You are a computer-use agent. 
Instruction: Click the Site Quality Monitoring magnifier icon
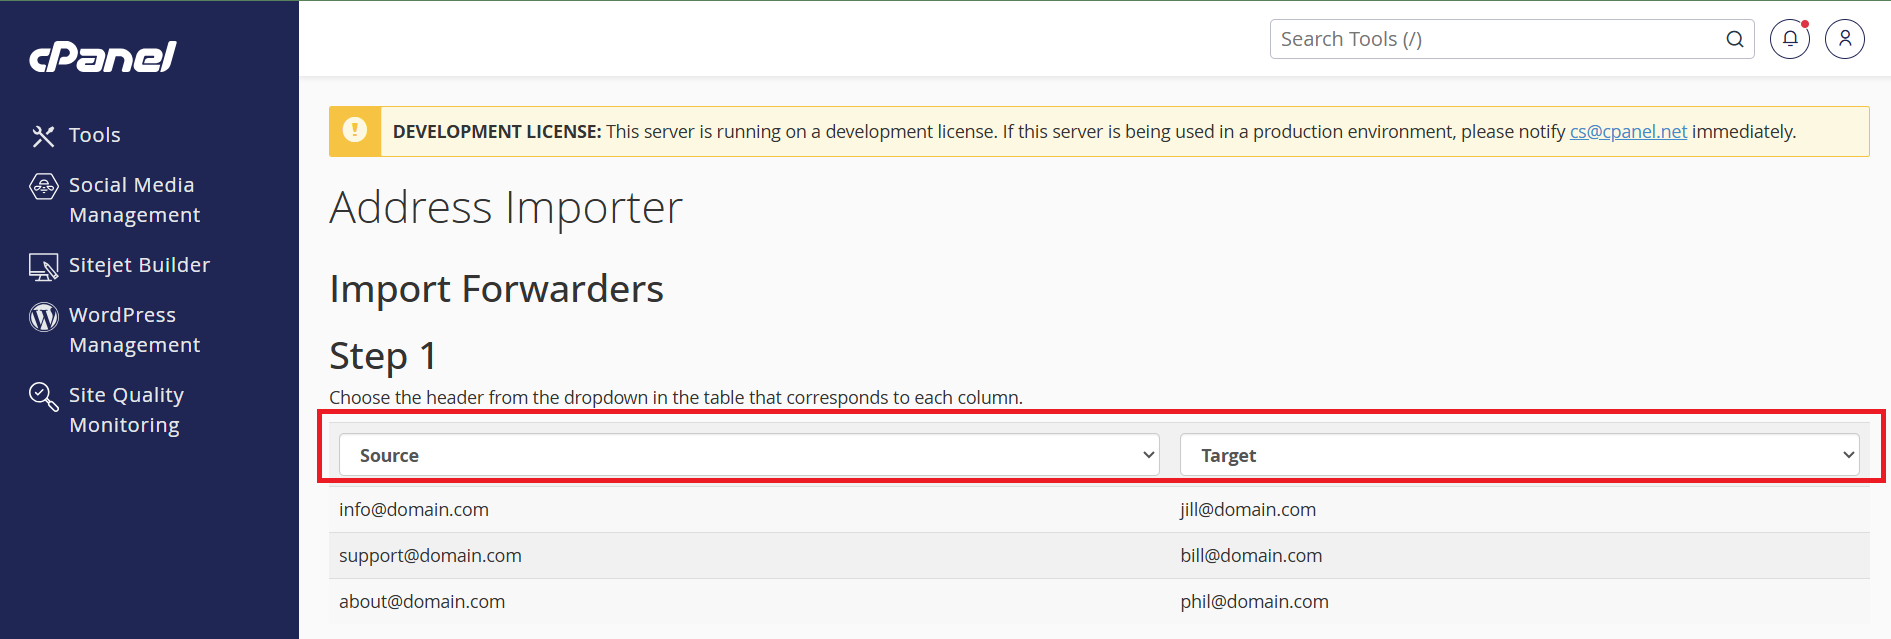point(44,396)
